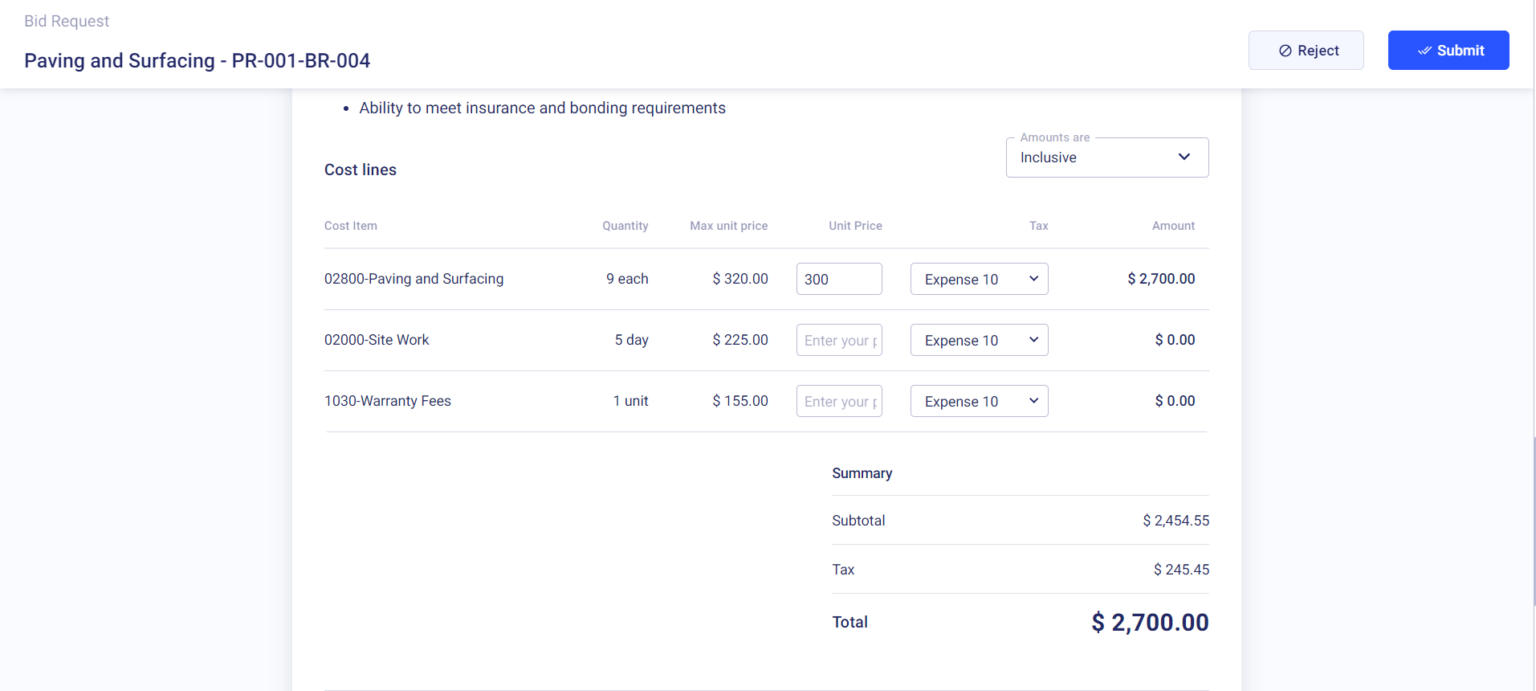Screen dimensions: 1536x691
Task: Click the chevron on the first Expense 10 dropdown
Action: click(x=1036, y=279)
